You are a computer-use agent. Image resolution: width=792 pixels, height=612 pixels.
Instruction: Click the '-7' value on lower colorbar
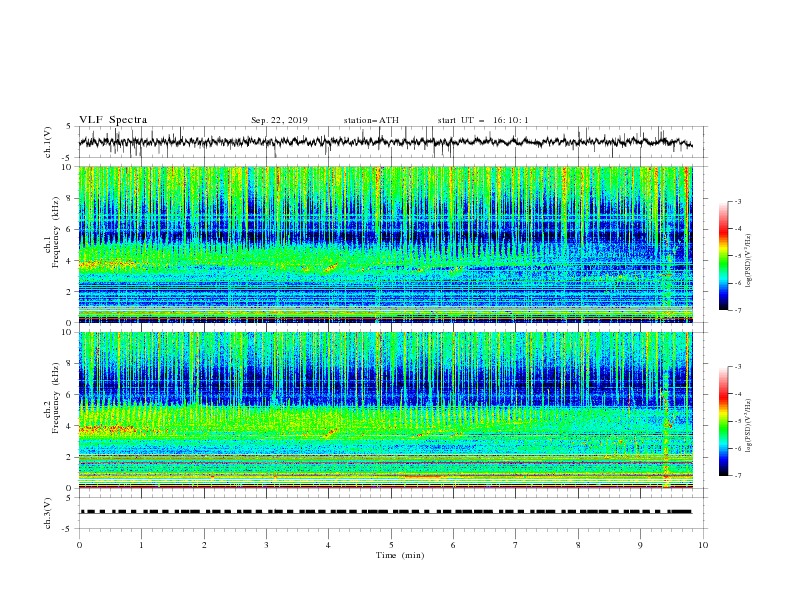[x=738, y=476]
